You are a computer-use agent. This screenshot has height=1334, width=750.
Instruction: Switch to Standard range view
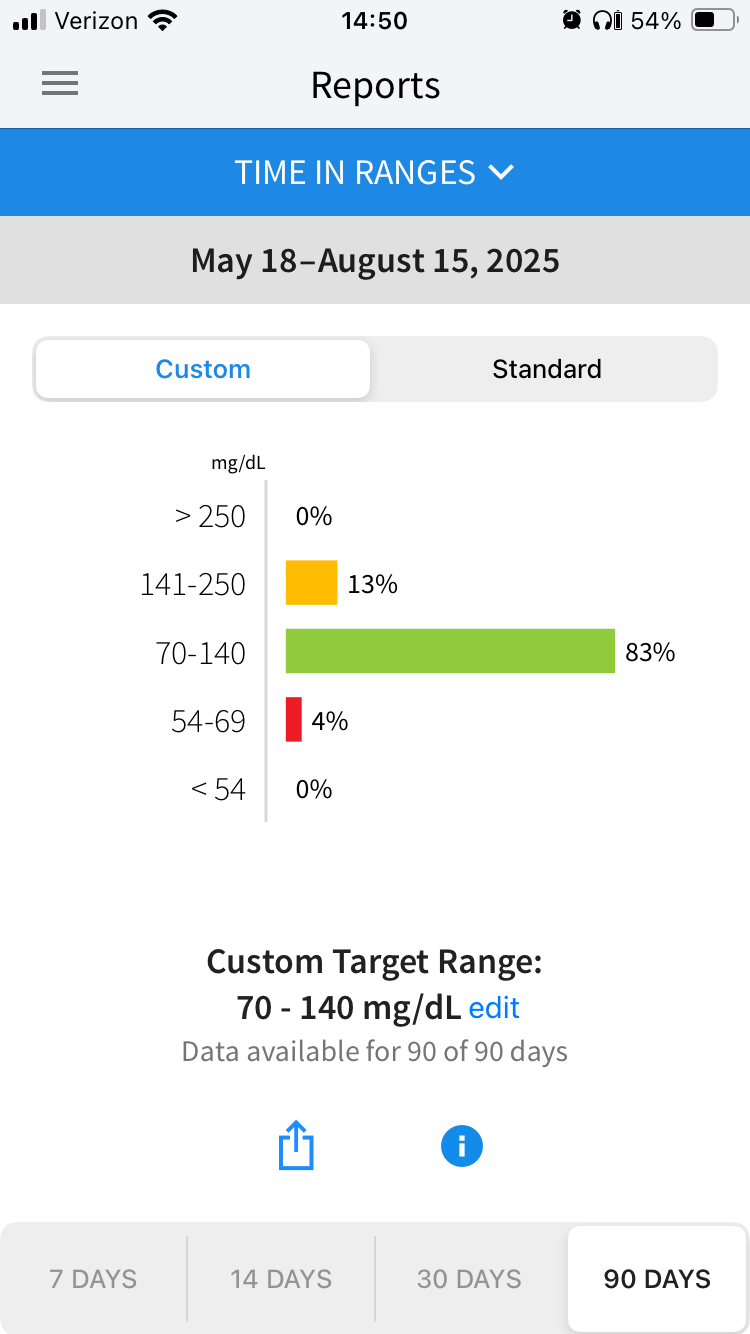tap(546, 369)
